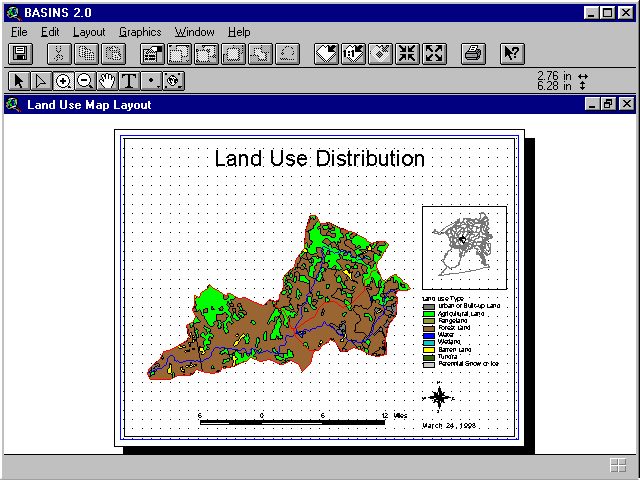Click the inward-arrows Zoom In button
The image size is (640, 480).
[x=407, y=54]
